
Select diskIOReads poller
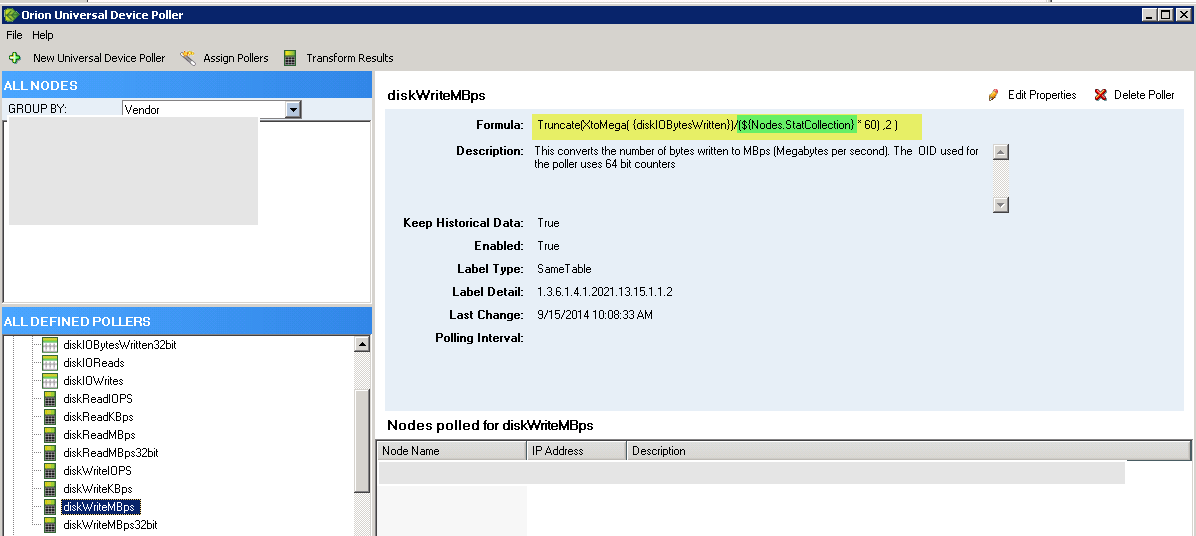pyautogui.click(x=94, y=363)
